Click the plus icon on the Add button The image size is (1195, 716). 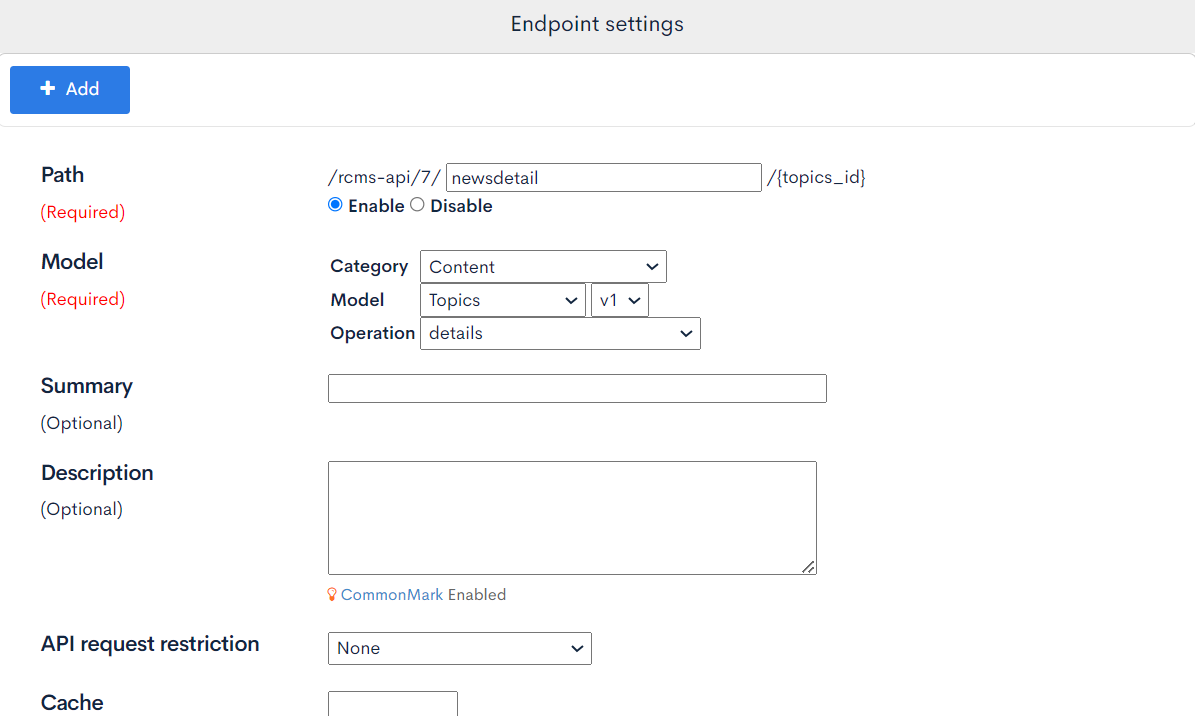click(x=46, y=89)
